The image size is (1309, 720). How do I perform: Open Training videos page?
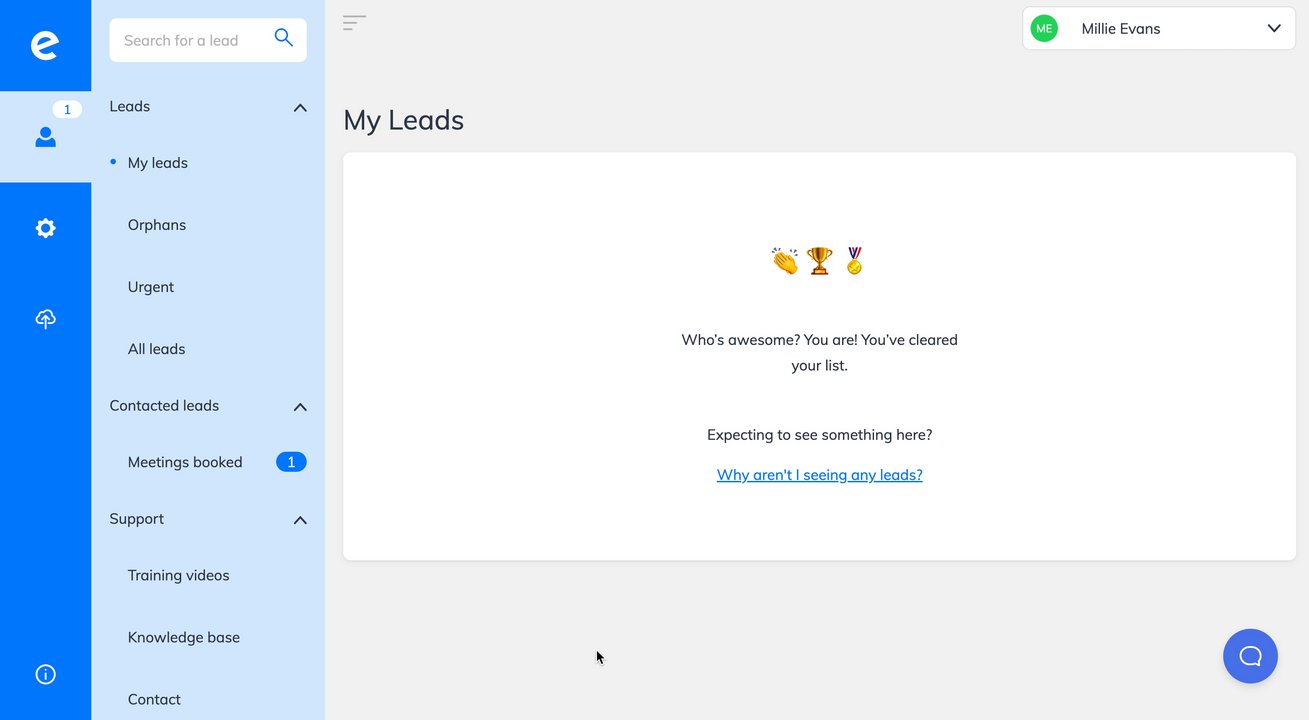pos(178,575)
